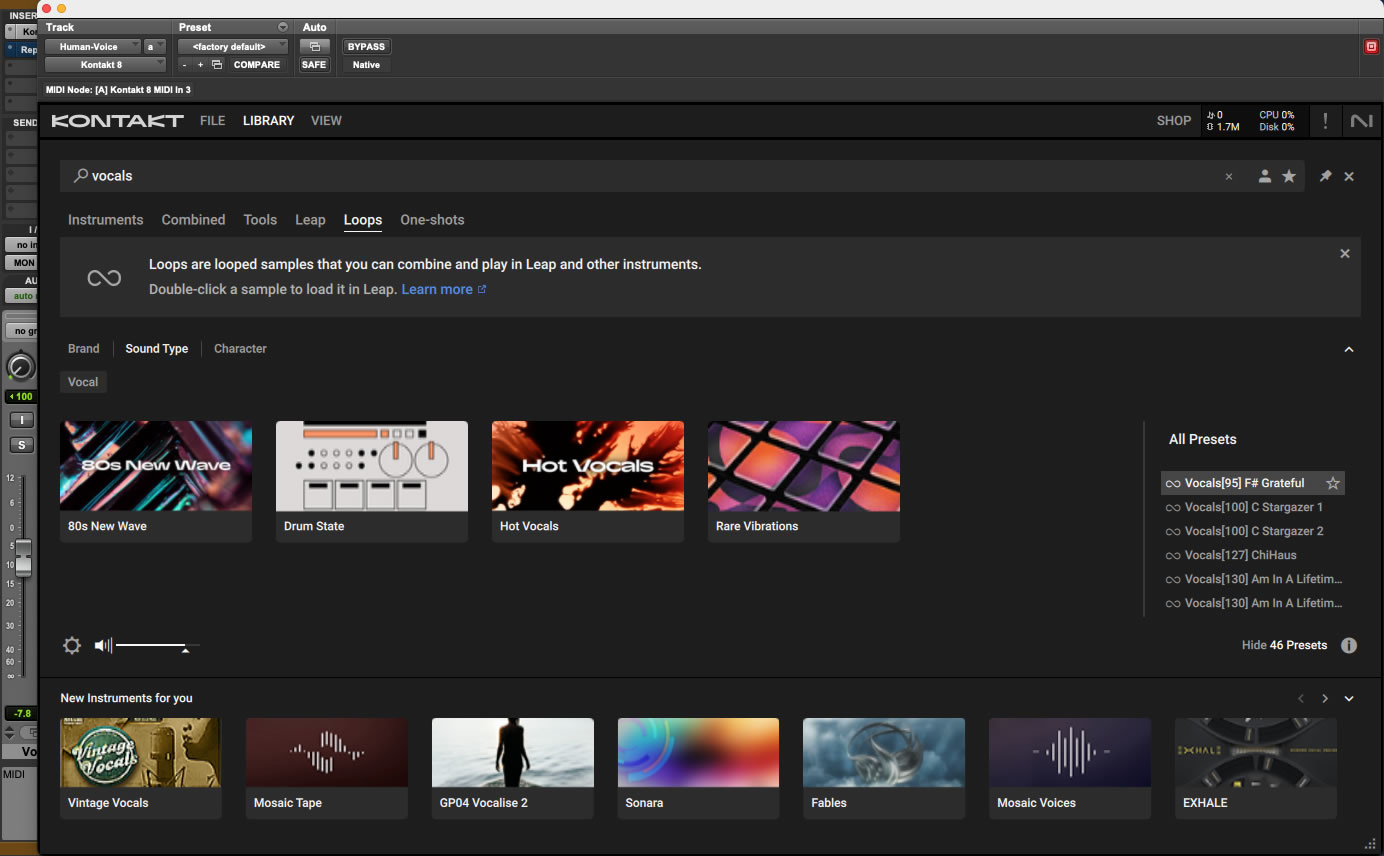Screen dimensions: 1384x856
Task: Click the red target button at plug-in header right
Action: [1371, 46]
